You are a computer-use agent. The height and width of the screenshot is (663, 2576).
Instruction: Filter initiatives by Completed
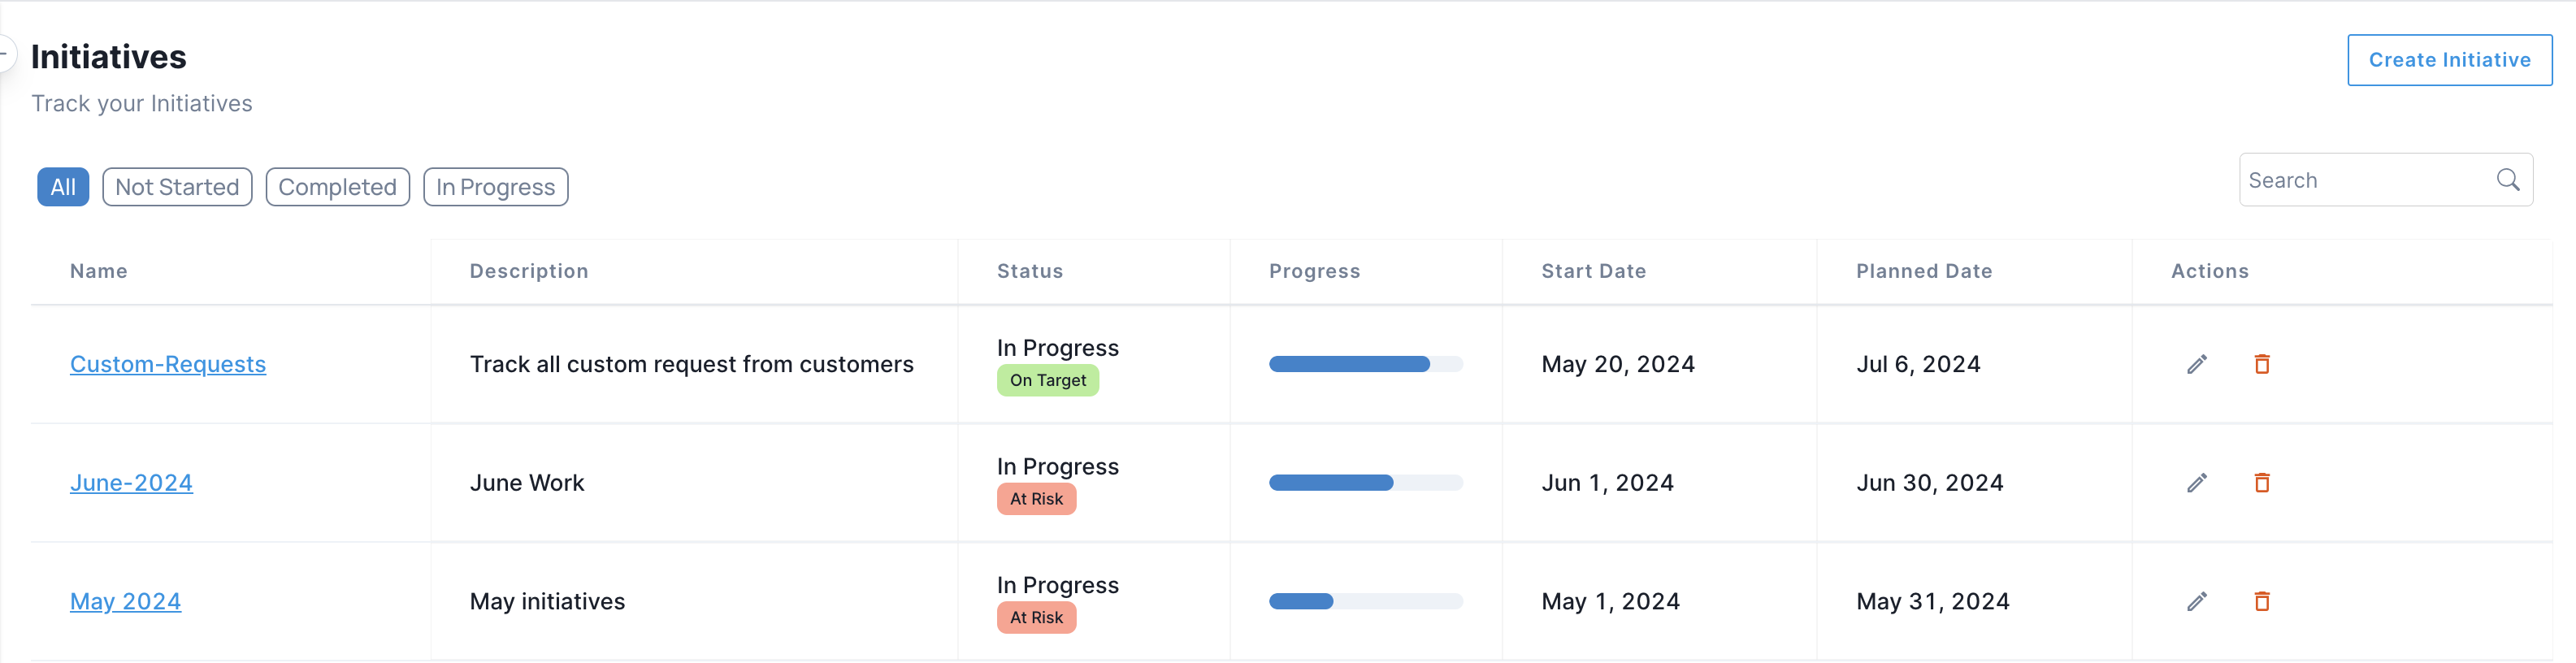(x=337, y=187)
